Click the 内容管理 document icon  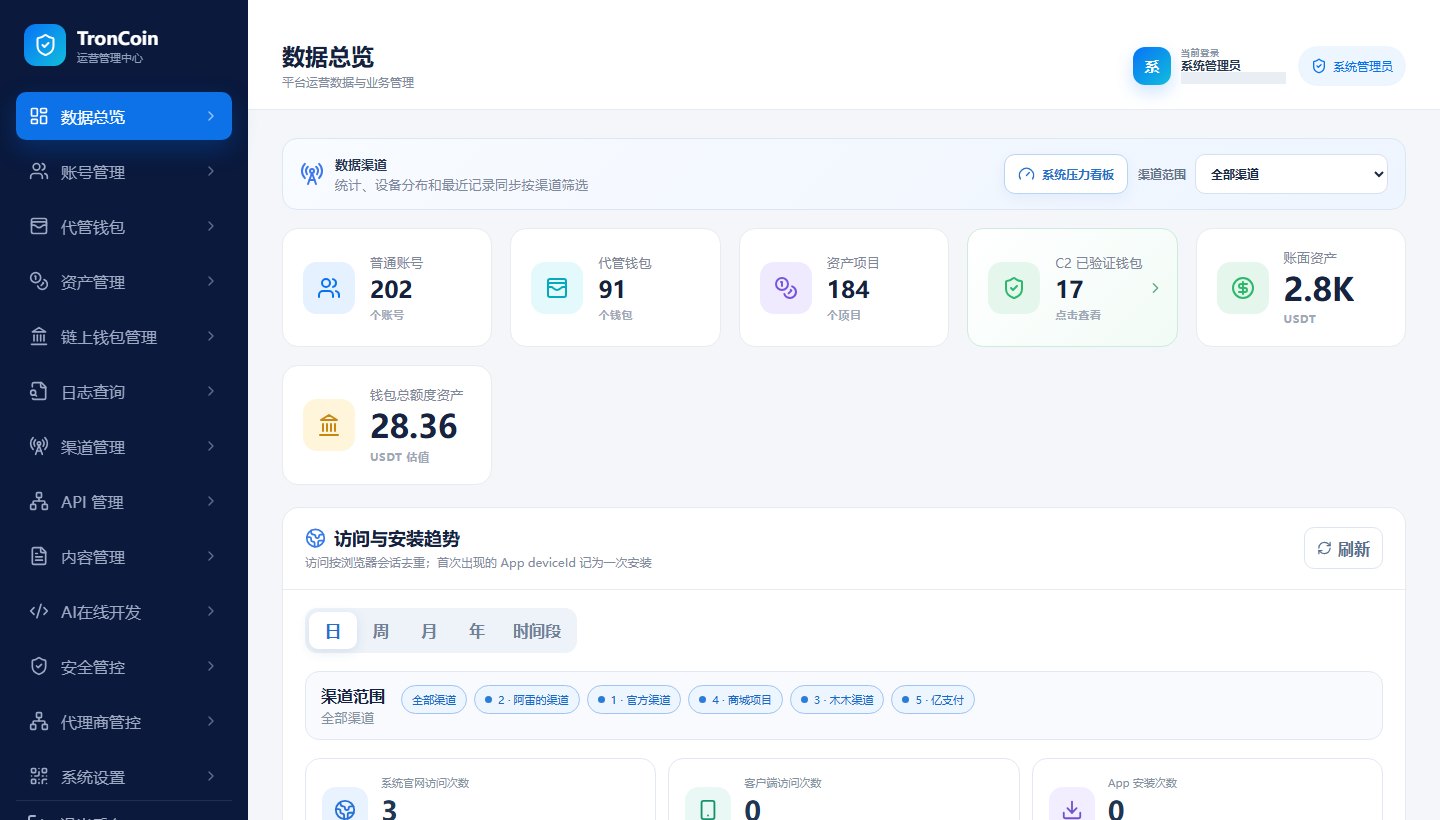click(x=39, y=556)
